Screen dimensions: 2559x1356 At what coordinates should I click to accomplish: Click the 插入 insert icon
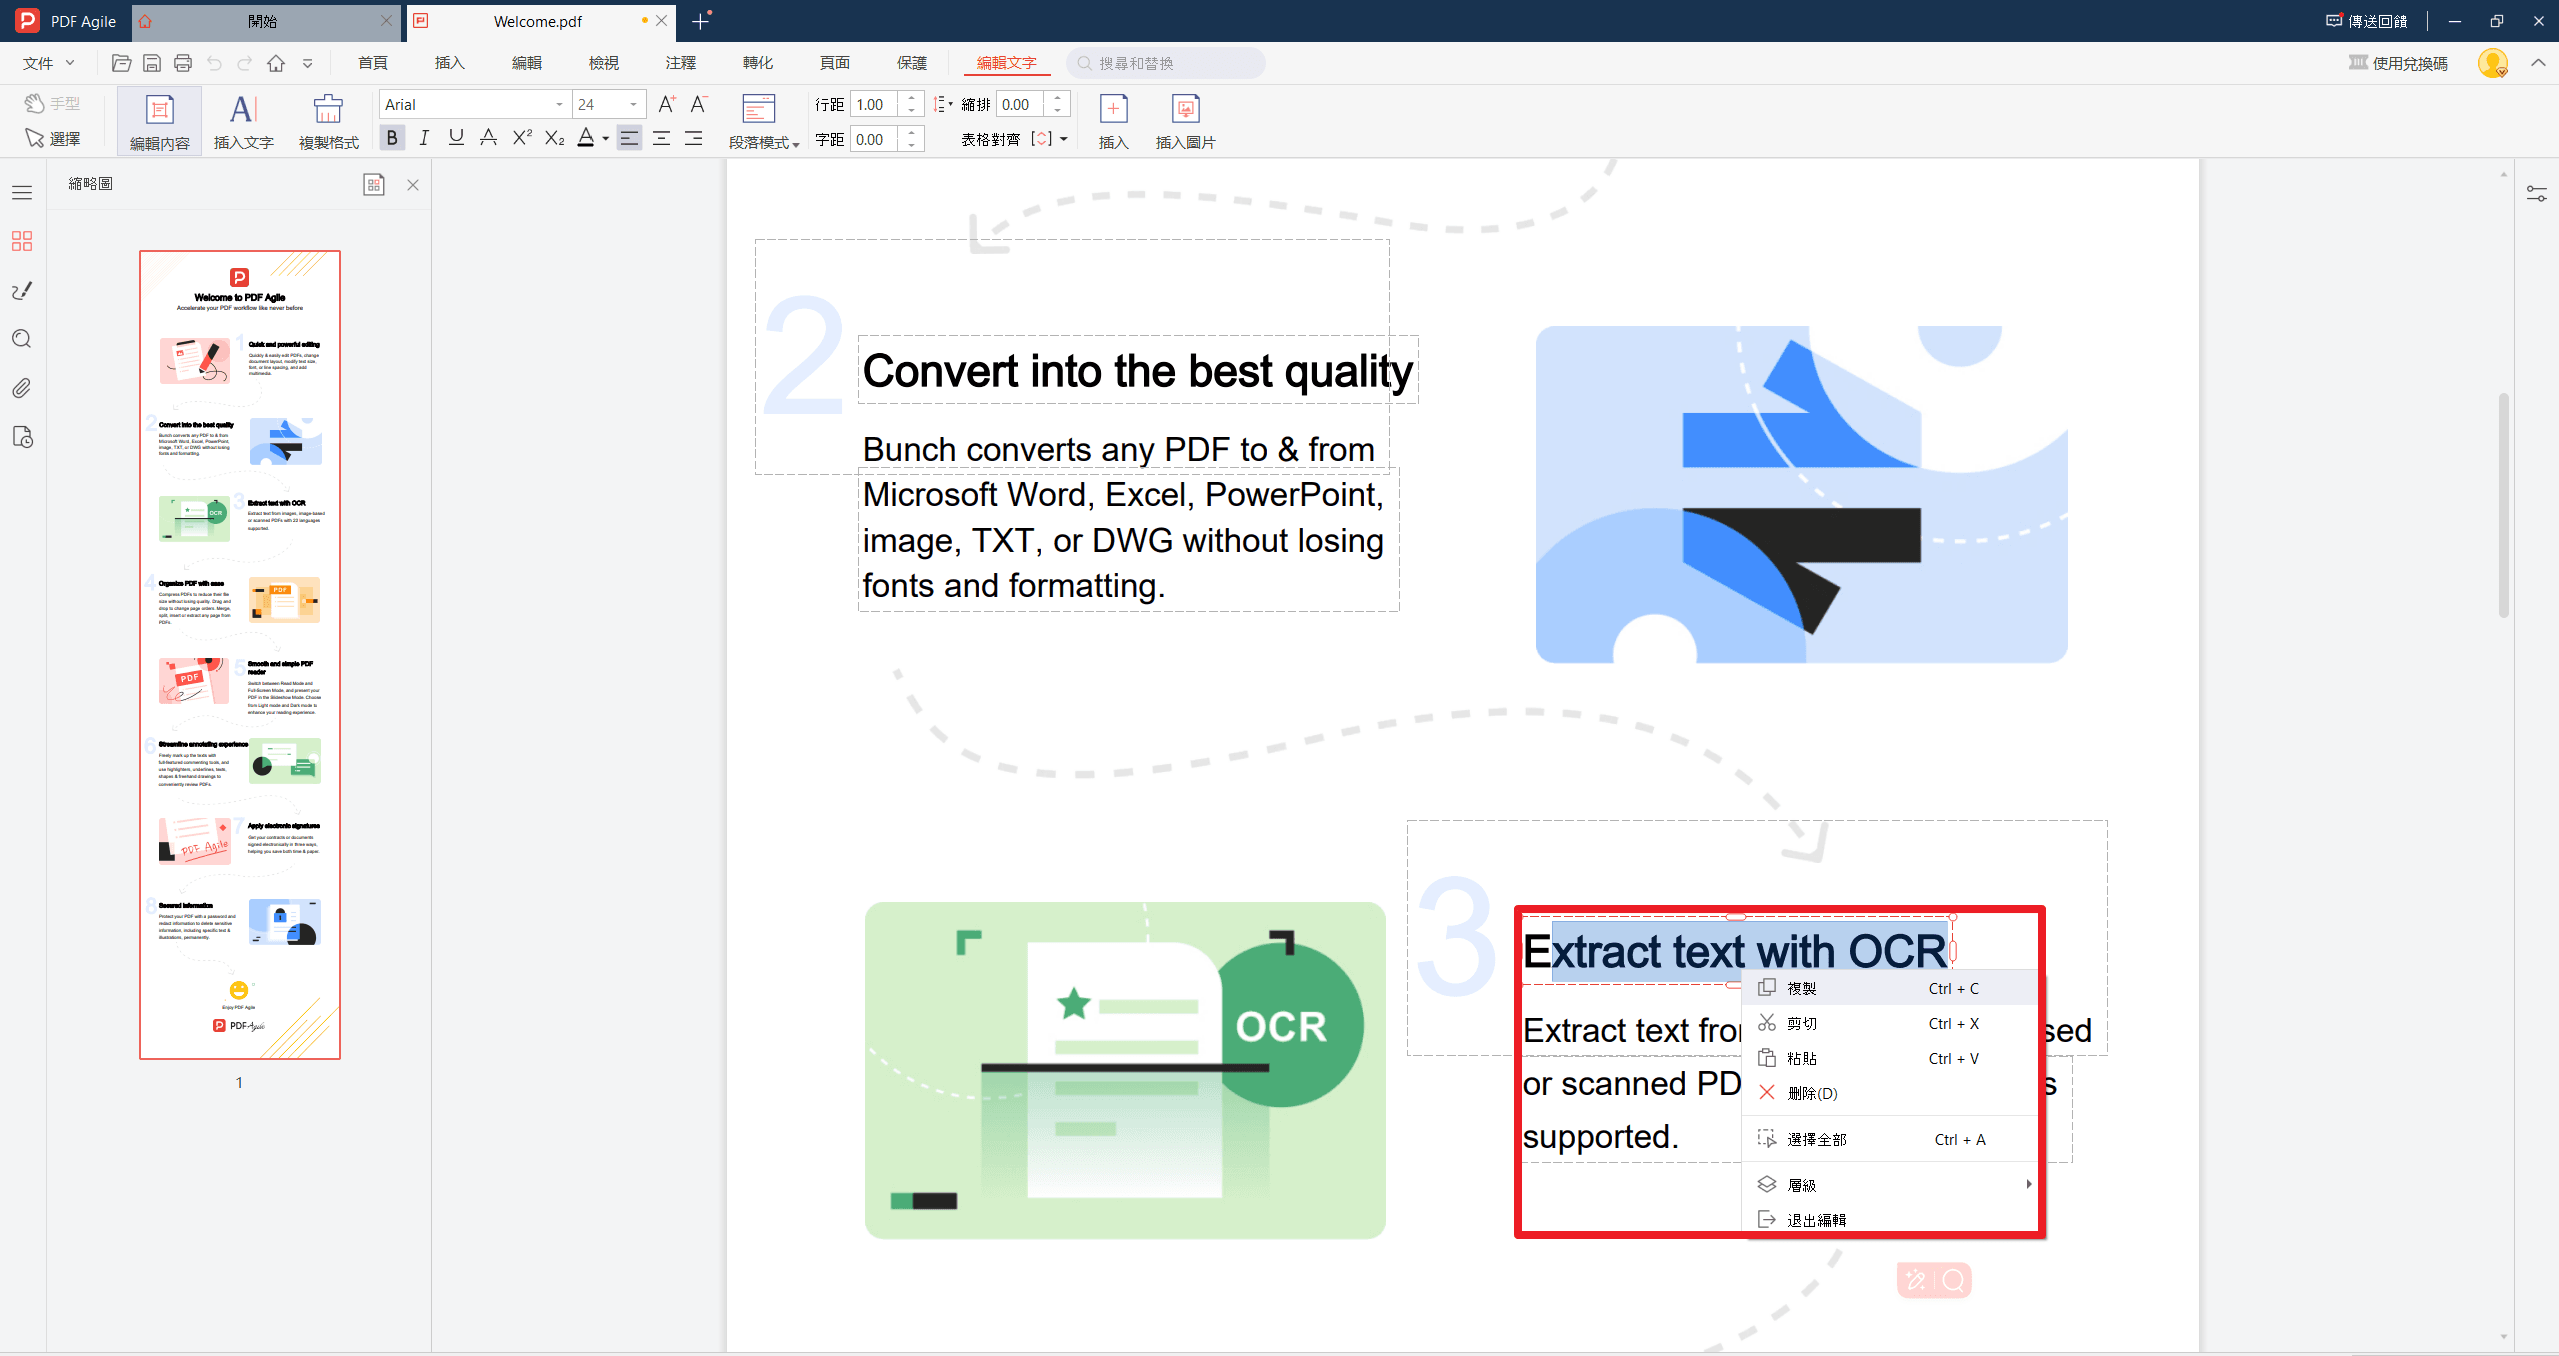pyautogui.click(x=1113, y=121)
